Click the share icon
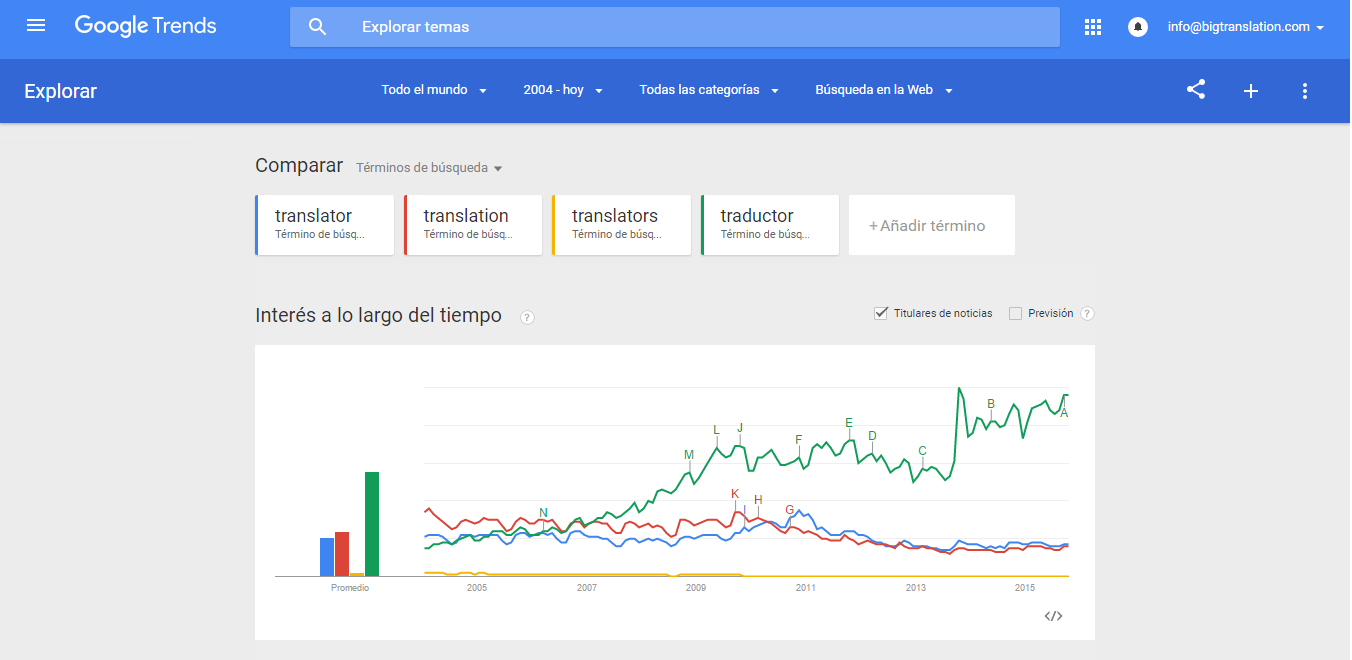The height and width of the screenshot is (660, 1352). point(1196,90)
